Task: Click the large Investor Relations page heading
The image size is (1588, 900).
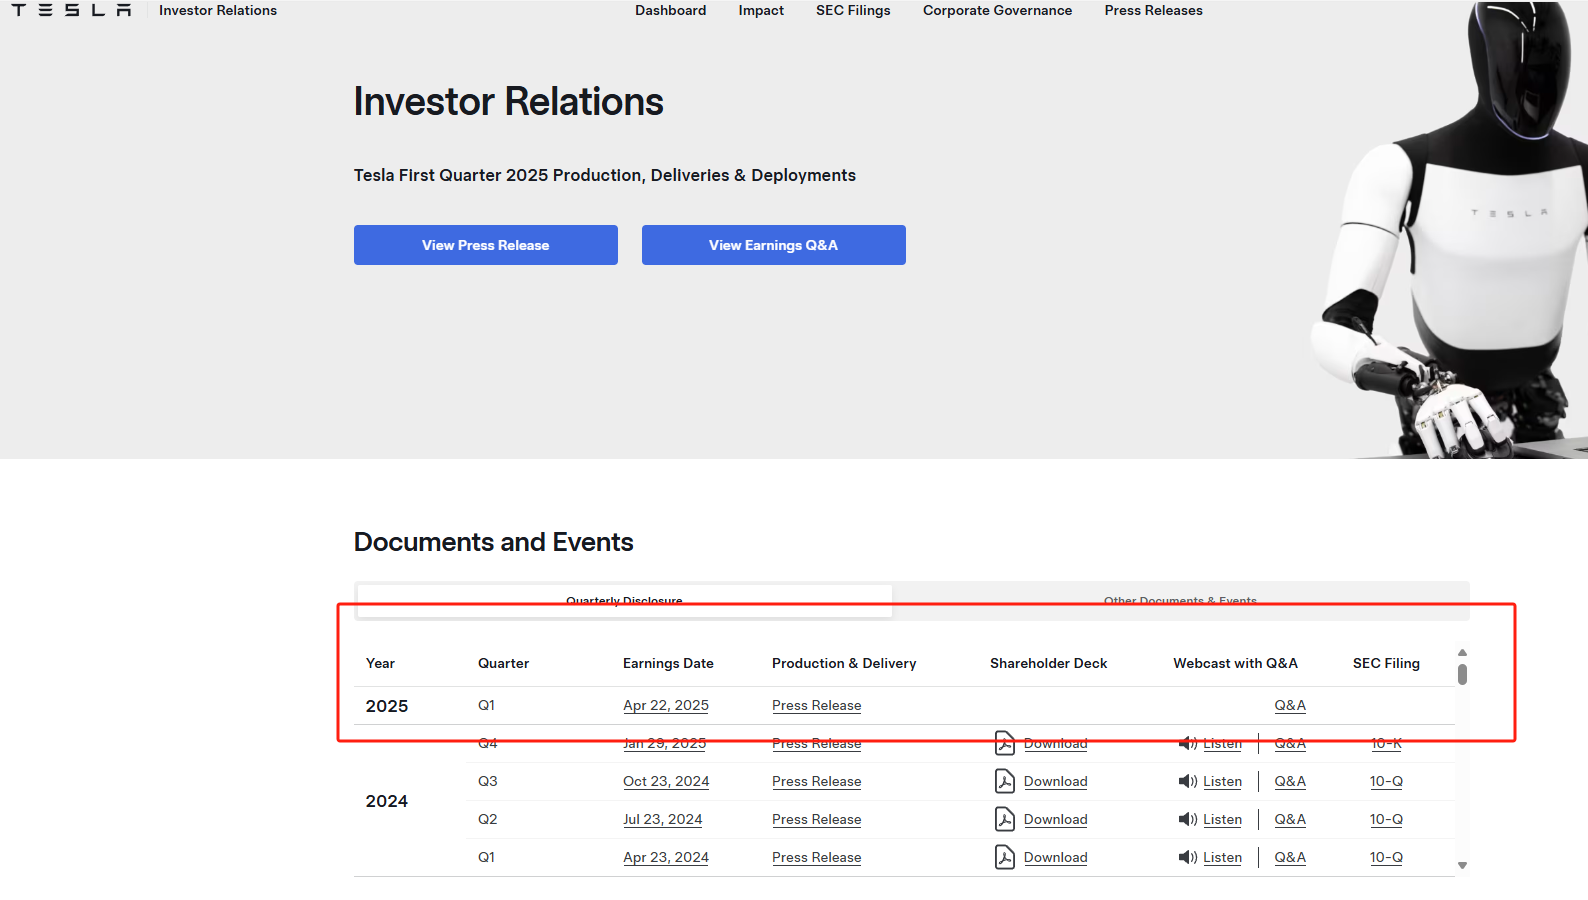Action: pyautogui.click(x=509, y=101)
